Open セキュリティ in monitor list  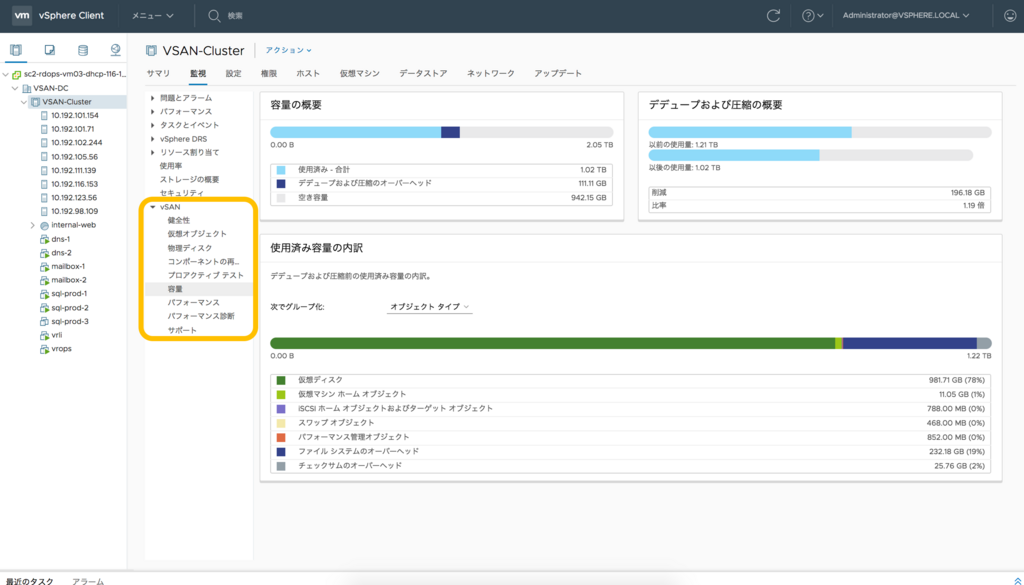coord(182,193)
